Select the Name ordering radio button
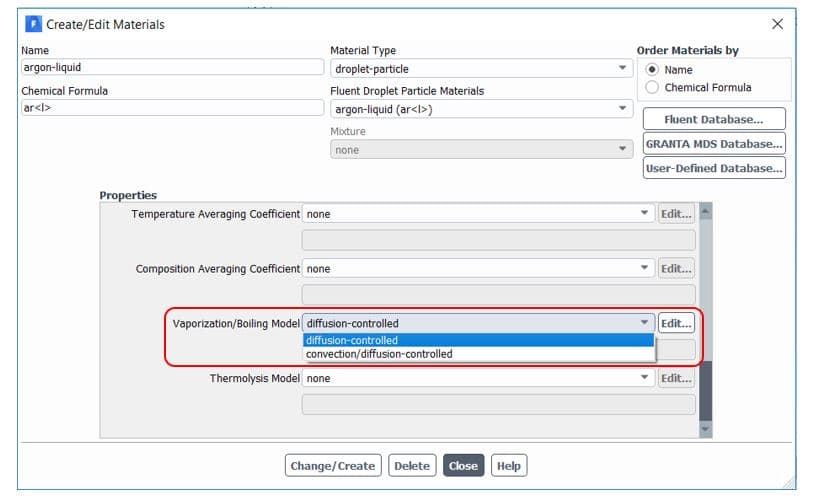Viewport: 818px width, 499px height. coord(653,70)
